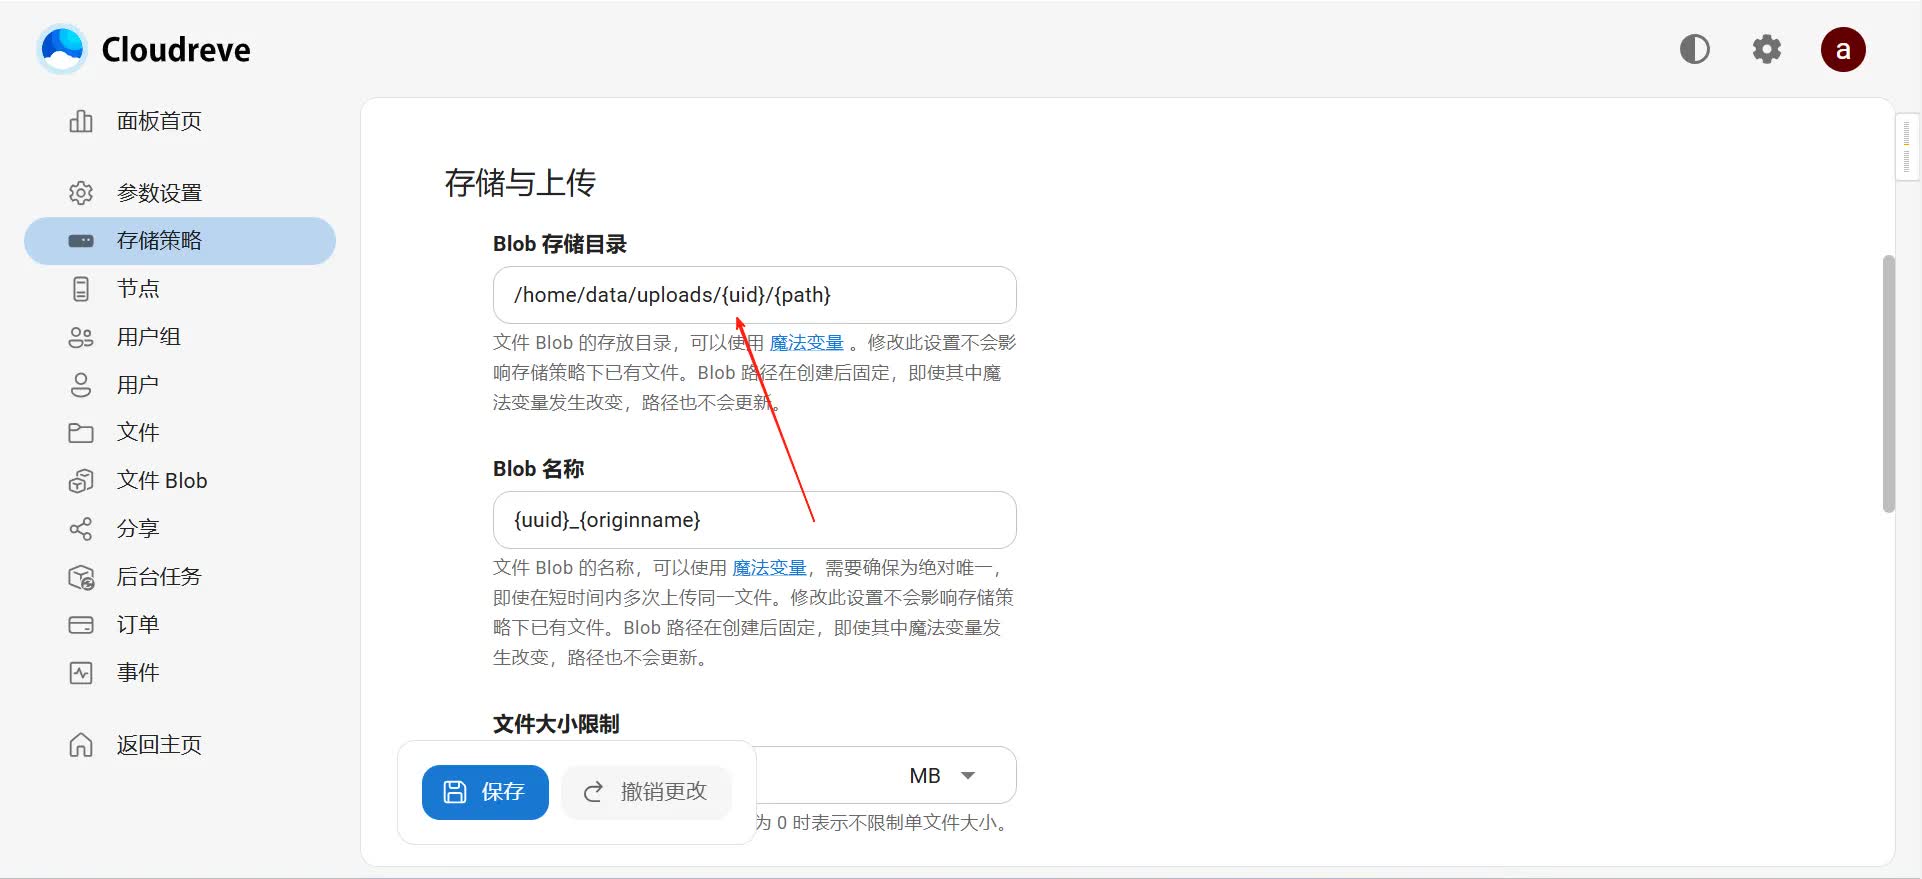Click the 文件 Blob cube icon

tap(81, 481)
